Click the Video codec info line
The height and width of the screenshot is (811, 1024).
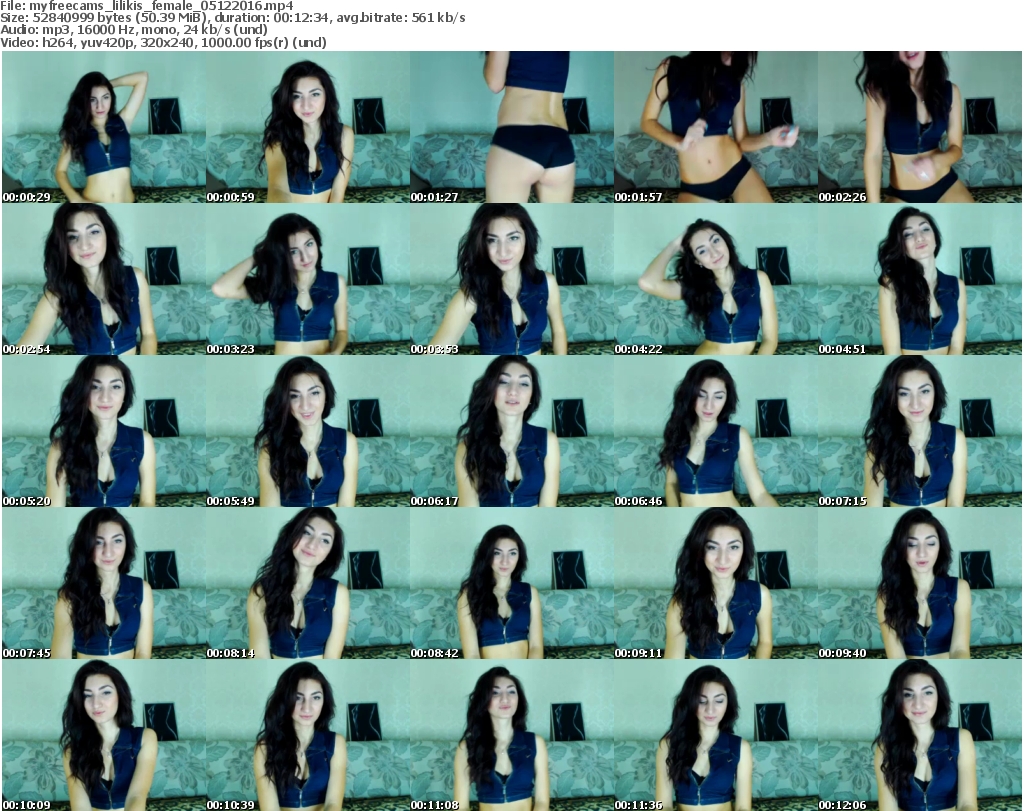(163, 43)
